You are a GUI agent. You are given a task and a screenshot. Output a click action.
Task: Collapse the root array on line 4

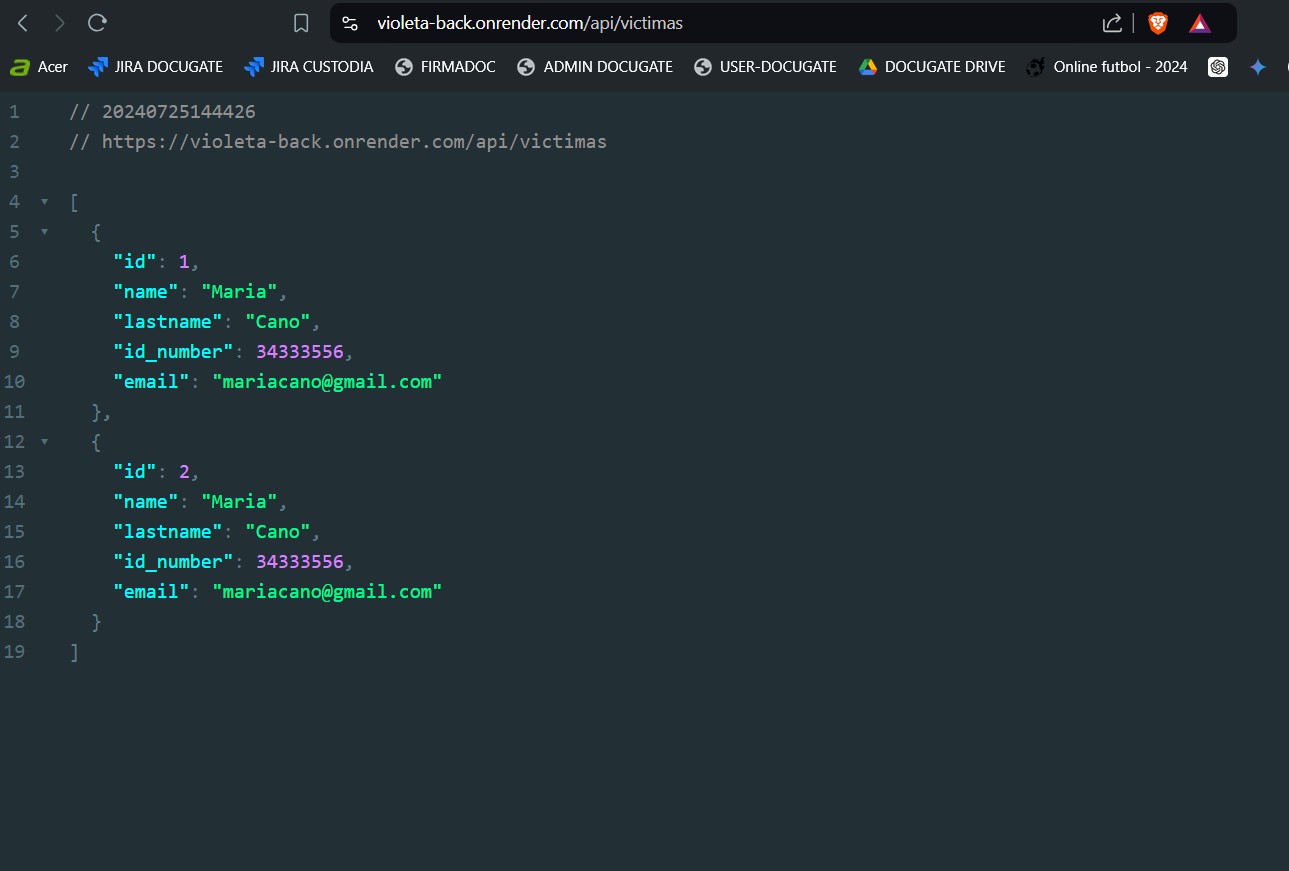(x=44, y=202)
